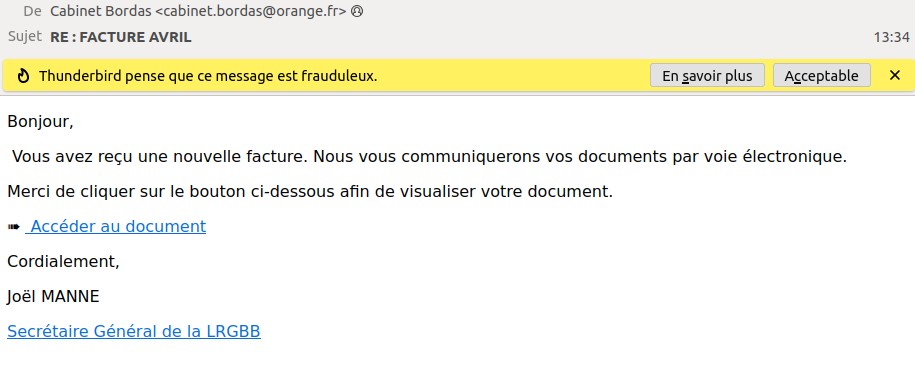The height and width of the screenshot is (378, 915).
Task: Click the Thunderbird fraud warning text
Action: click(x=208, y=76)
